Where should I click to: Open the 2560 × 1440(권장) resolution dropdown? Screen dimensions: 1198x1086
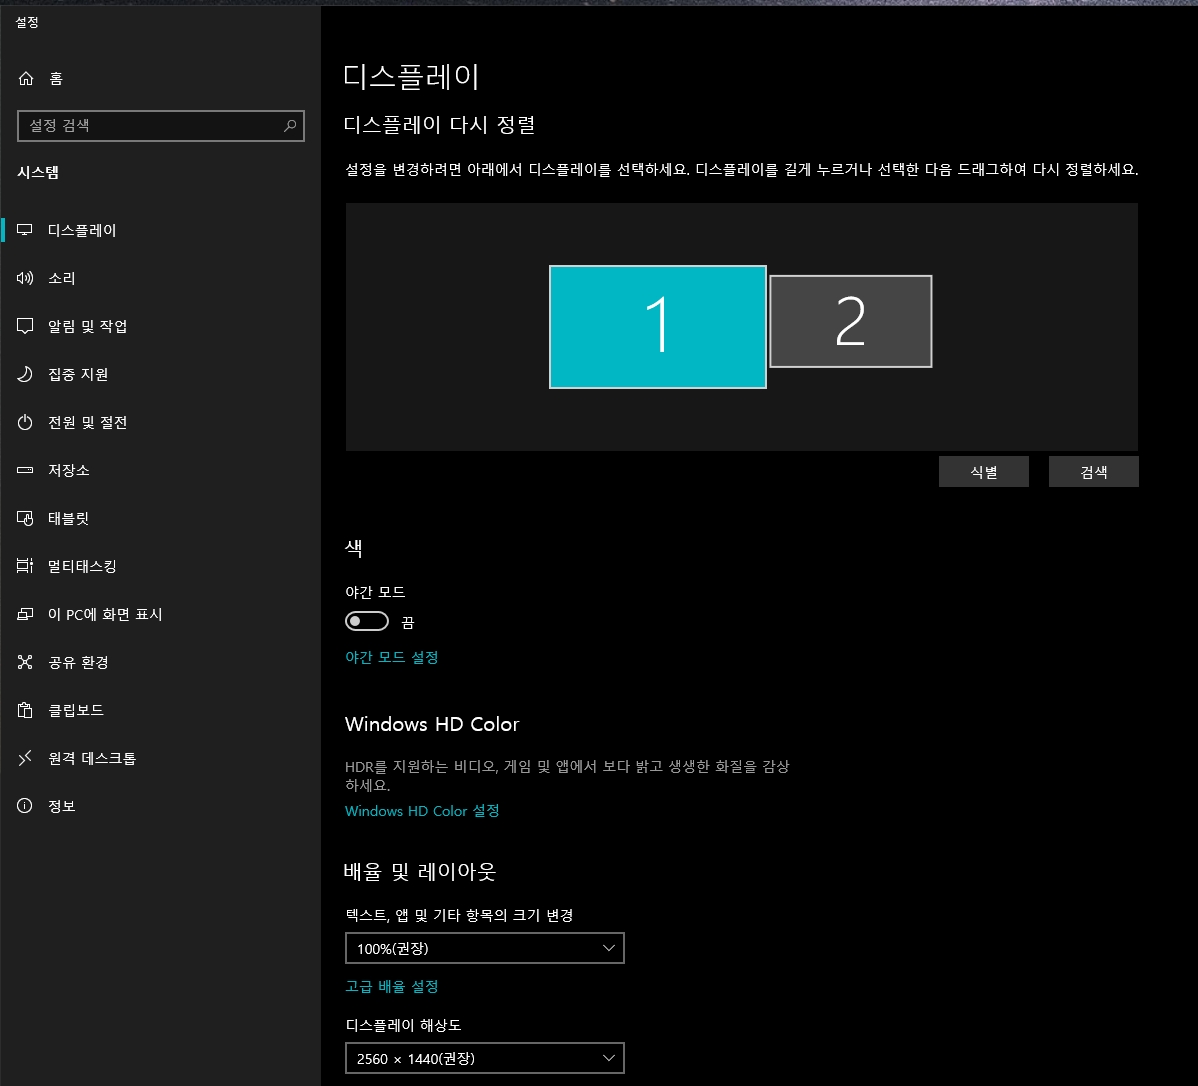[x=484, y=1058]
